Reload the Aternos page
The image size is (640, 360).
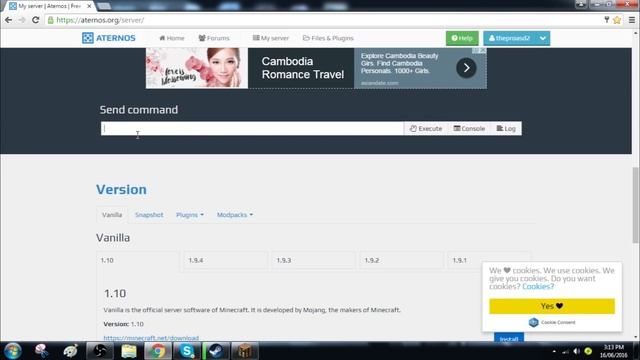click(x=36, y=20)
